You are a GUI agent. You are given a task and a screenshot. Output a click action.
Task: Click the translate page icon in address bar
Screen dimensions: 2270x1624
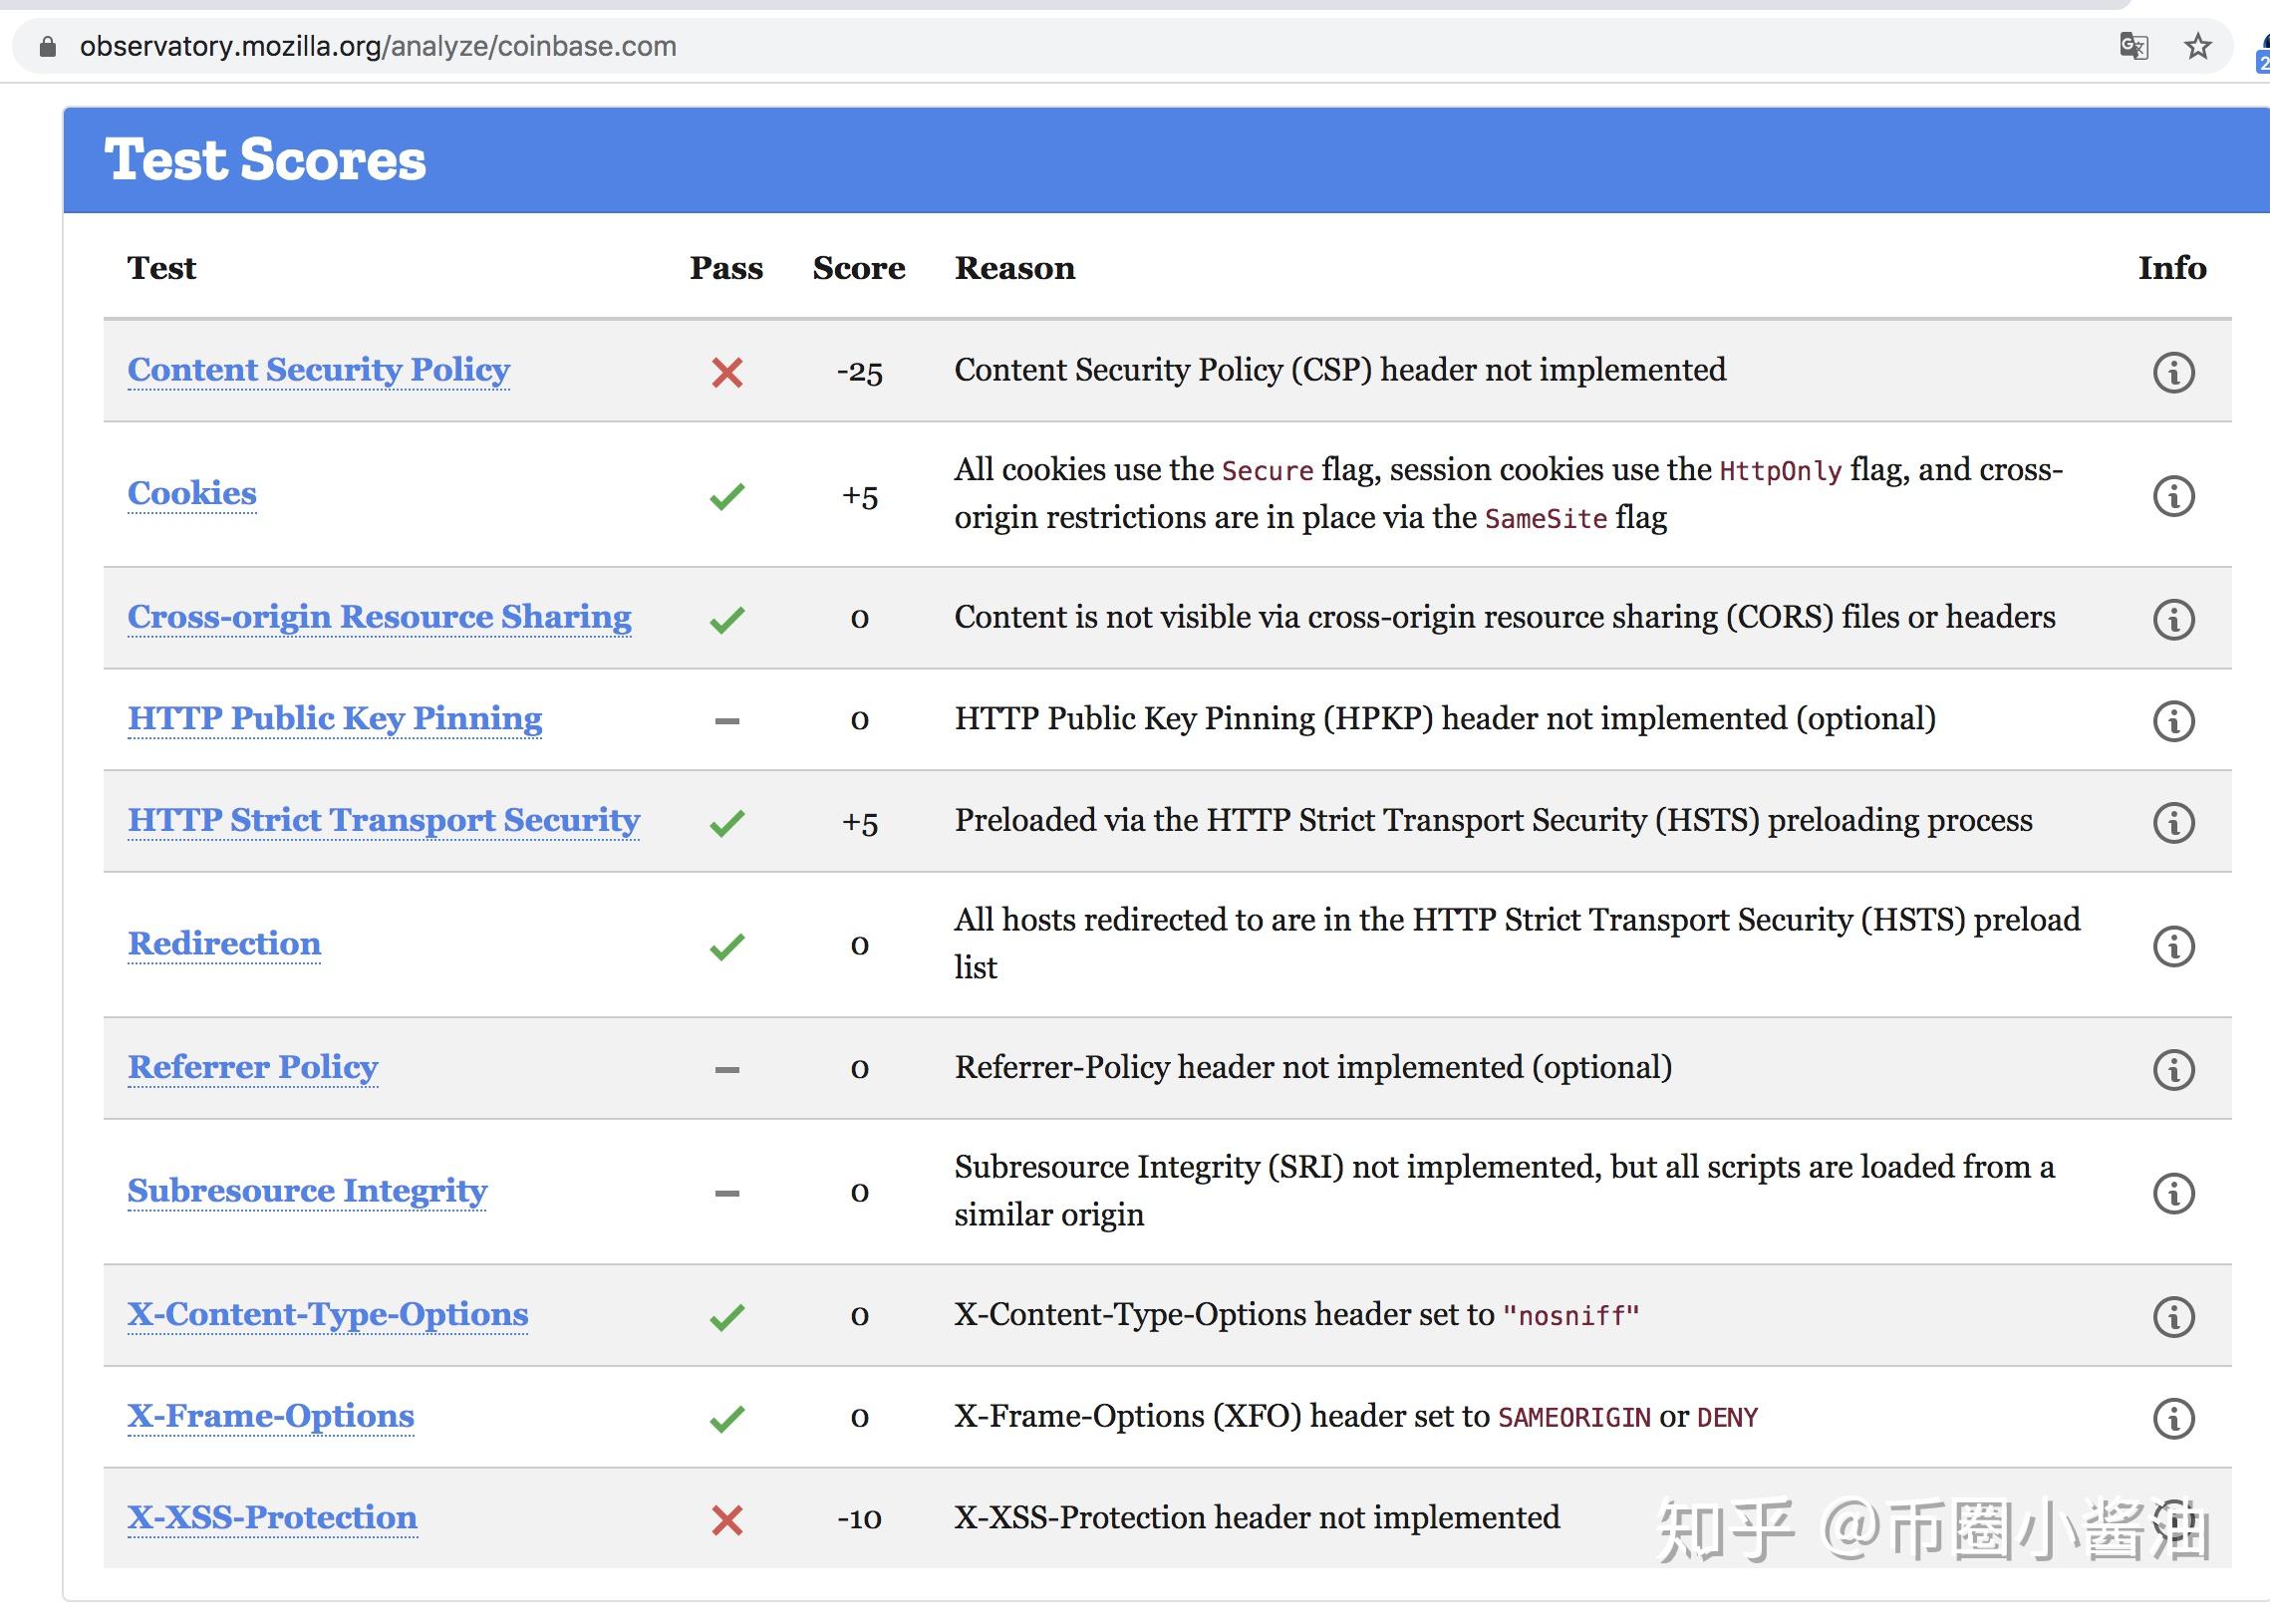[x=2133, y=46]
